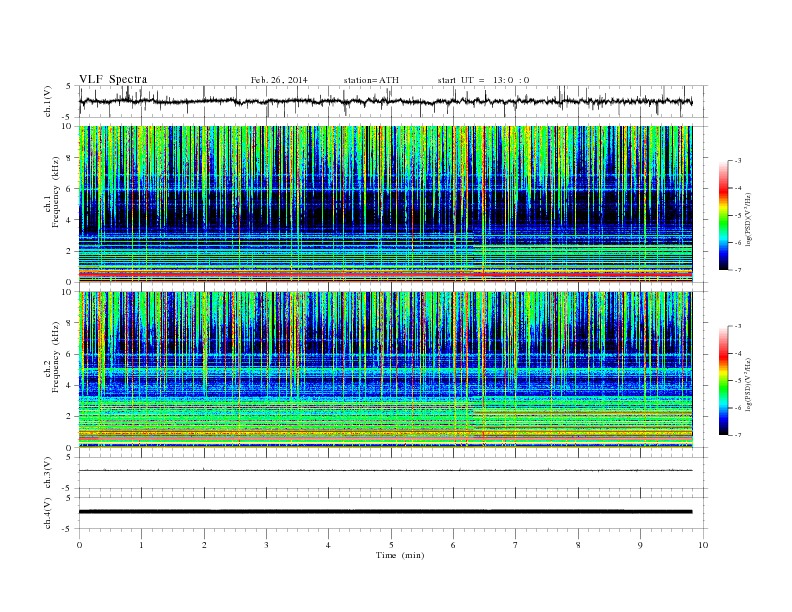
Task: Click the 'station=ATH' label
Action: pyautogui.click(x=371, y=80)
